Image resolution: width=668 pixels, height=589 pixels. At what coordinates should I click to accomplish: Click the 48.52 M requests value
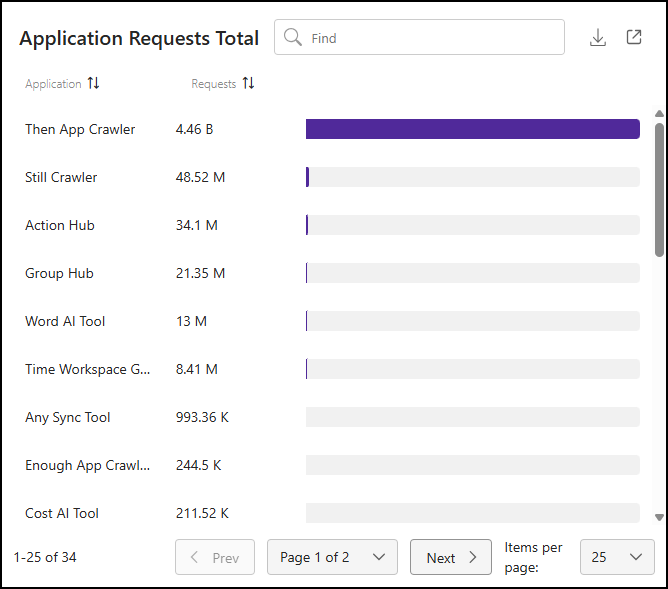(200, 177)
